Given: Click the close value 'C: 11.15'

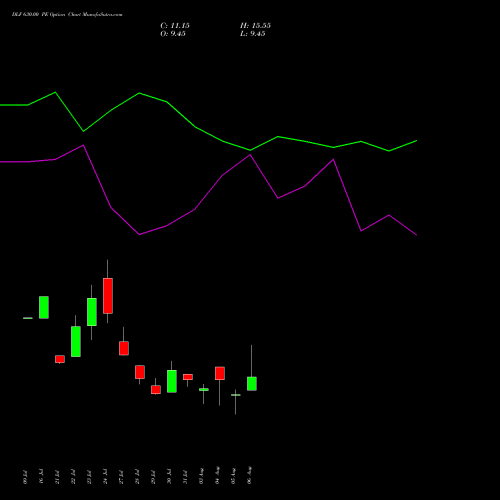Looking at the screenshot, I should [x=175, y=26].
